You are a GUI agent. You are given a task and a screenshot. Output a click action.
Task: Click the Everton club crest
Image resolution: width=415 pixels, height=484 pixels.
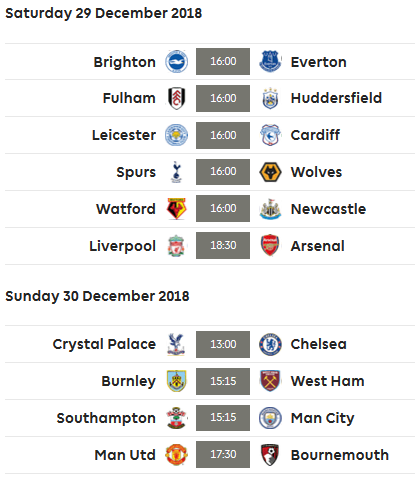270,62
